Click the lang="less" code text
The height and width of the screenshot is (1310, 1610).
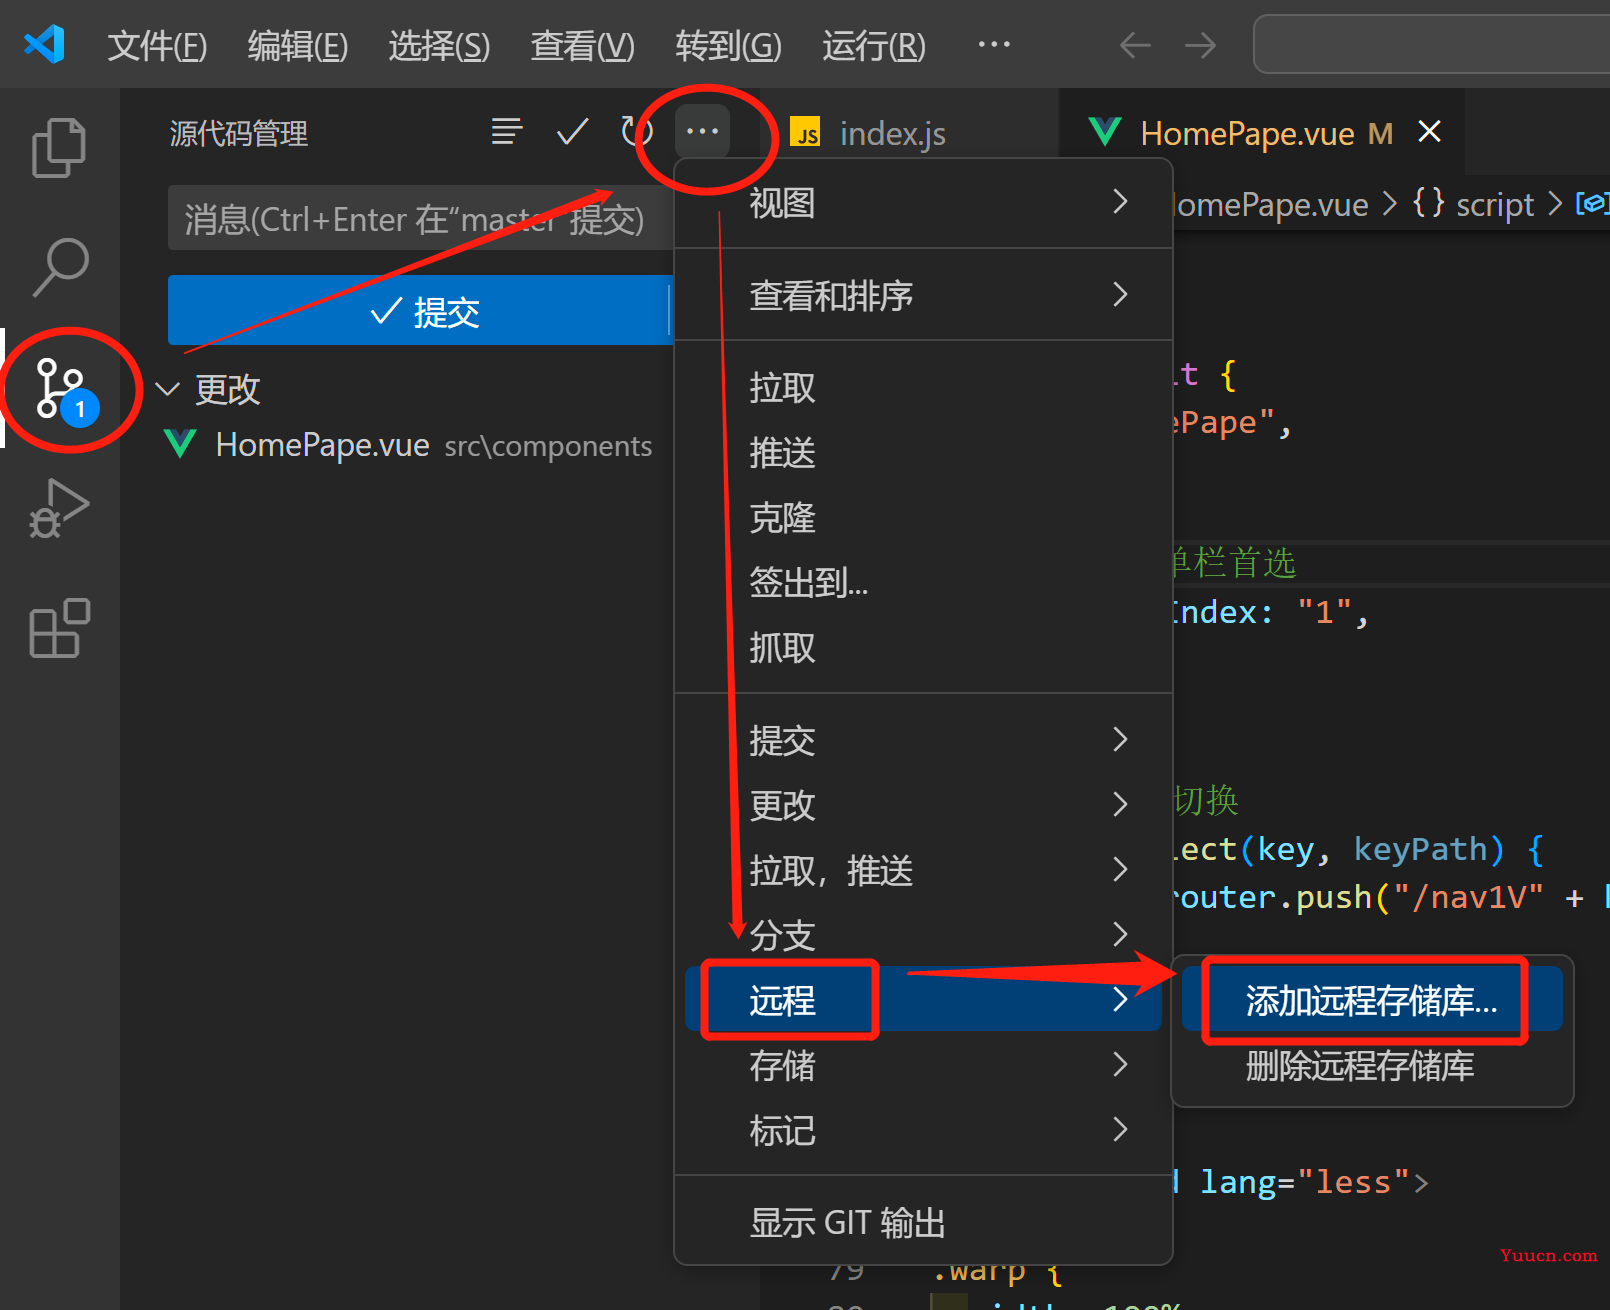(1304, 1182)
